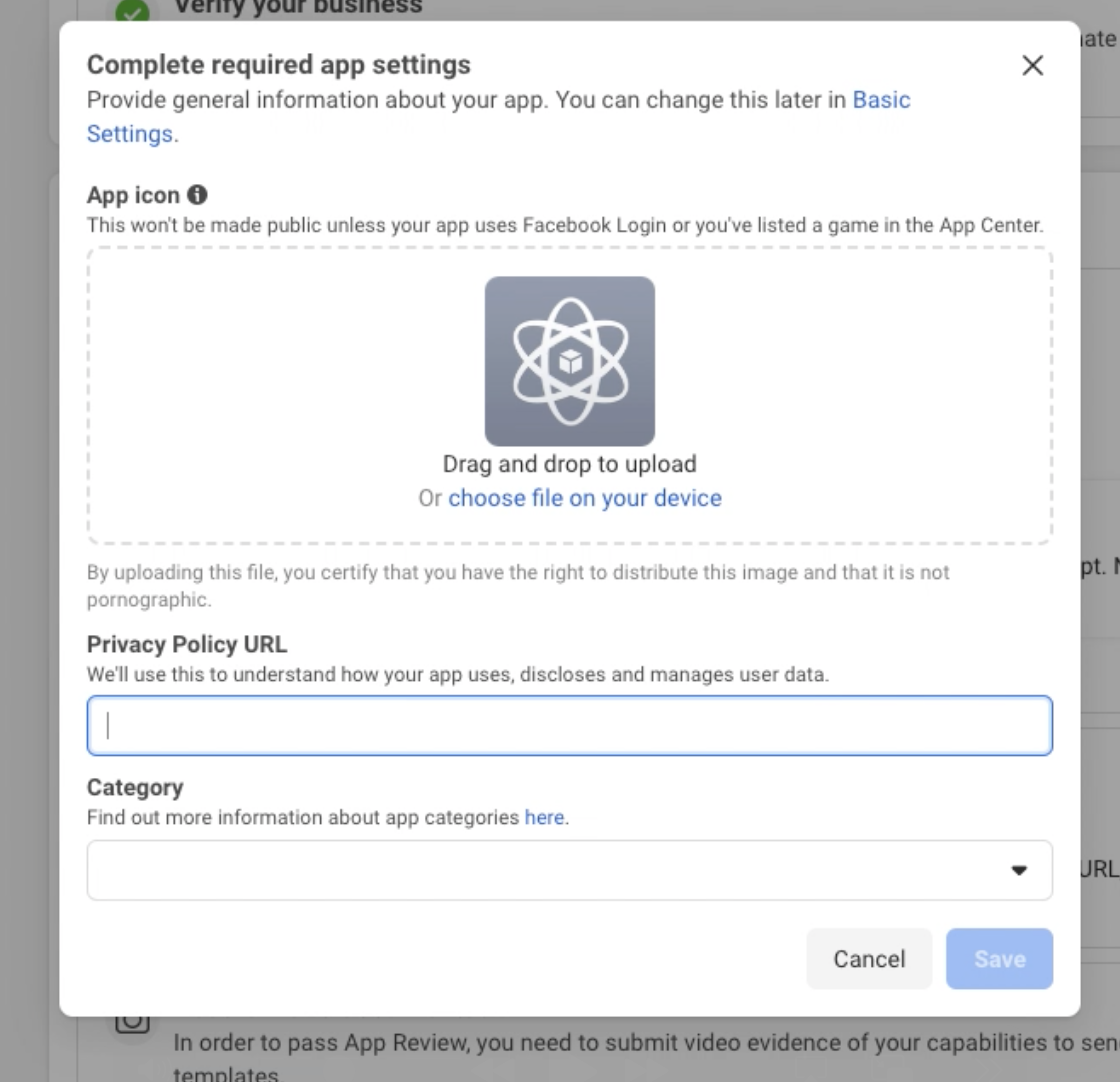This screenshot has height=1082, width=1120.
Task: Open the Basic Settings link
Action: 499,116
